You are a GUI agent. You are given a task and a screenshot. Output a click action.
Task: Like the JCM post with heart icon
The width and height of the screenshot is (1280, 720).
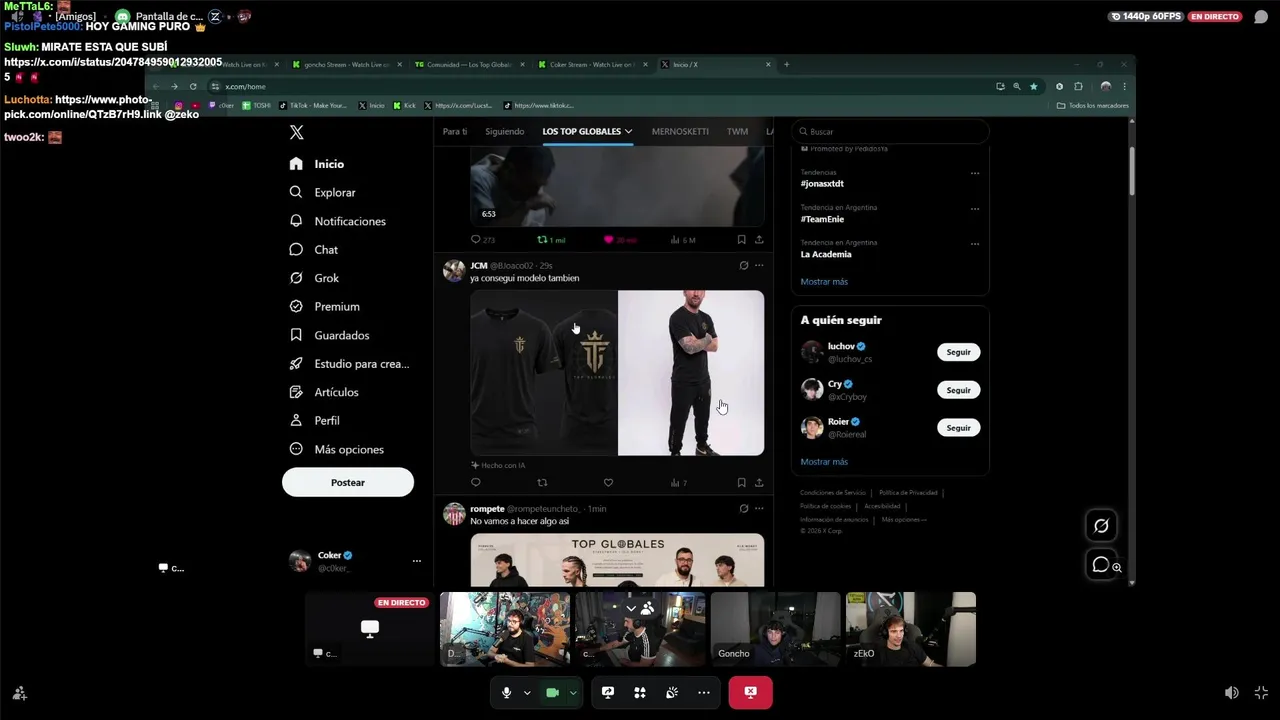(608, 483)
